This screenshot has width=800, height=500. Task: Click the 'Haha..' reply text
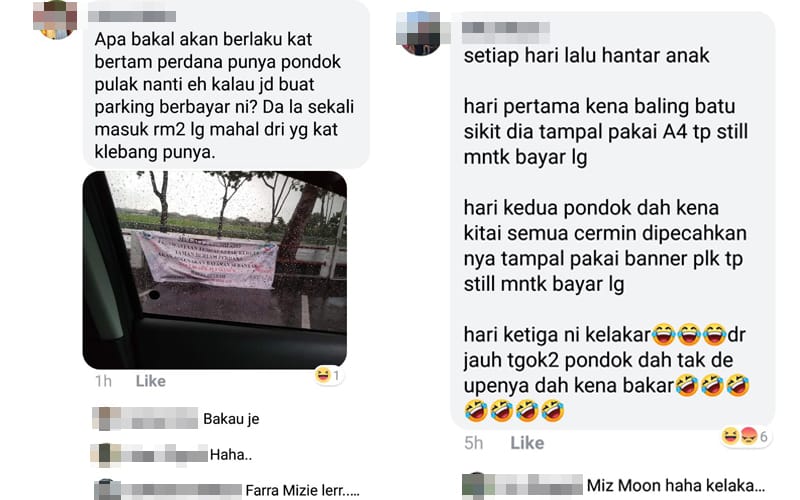coord(231,455)
